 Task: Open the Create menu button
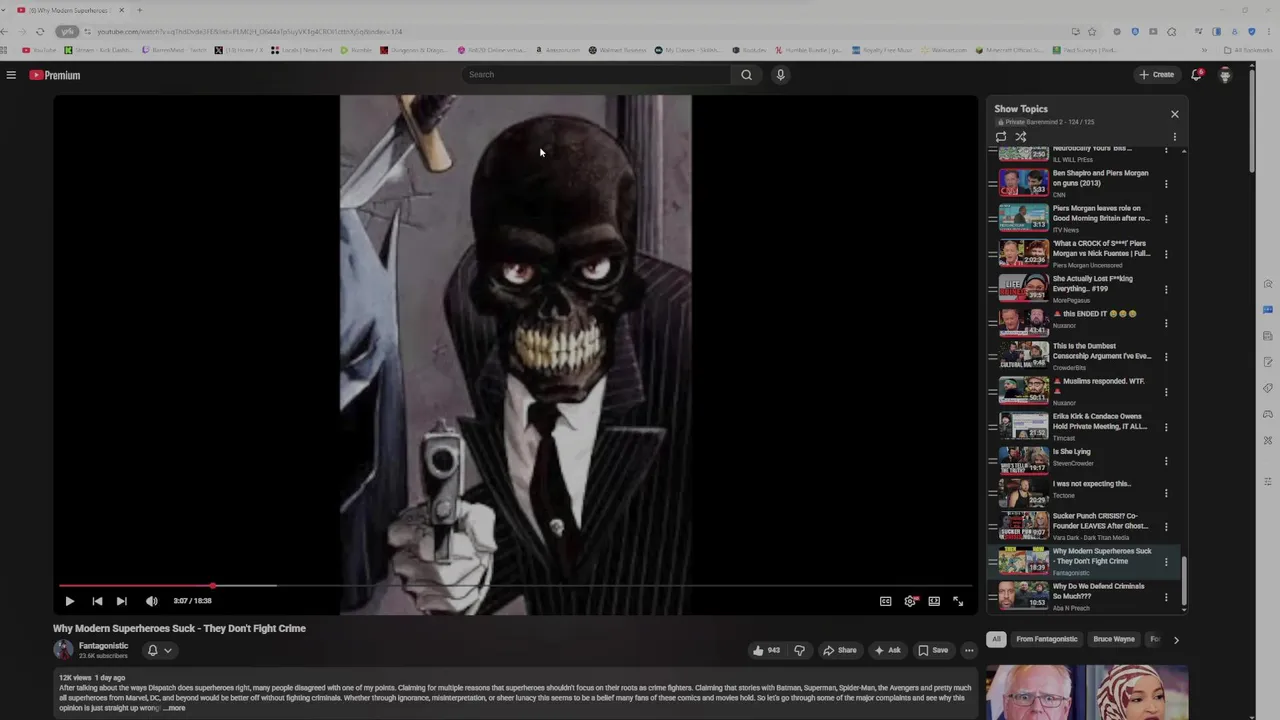point(1157,75)
